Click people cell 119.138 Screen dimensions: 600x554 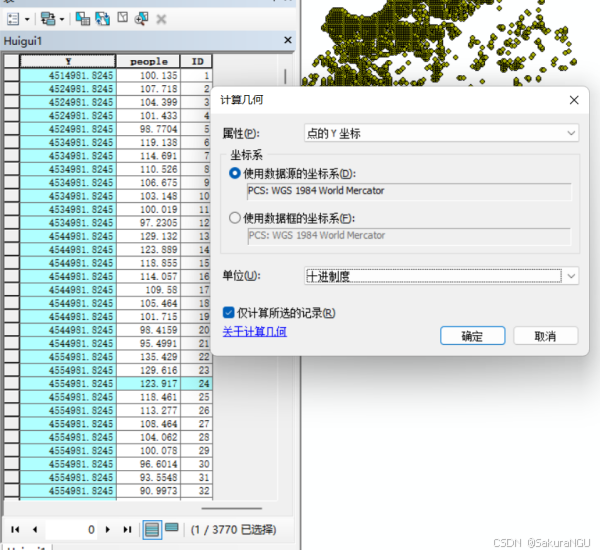pyautogui.click(x=148, y=142)
